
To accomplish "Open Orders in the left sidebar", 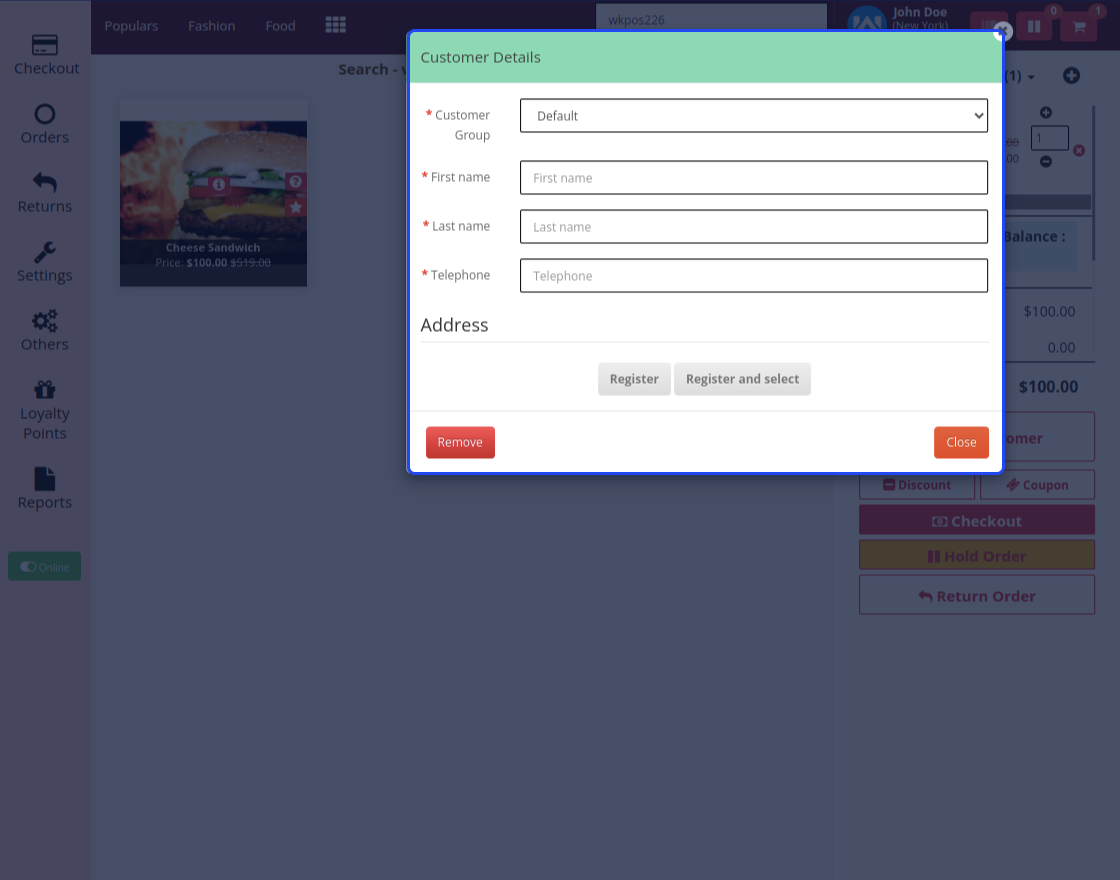I will click(44, 123).
